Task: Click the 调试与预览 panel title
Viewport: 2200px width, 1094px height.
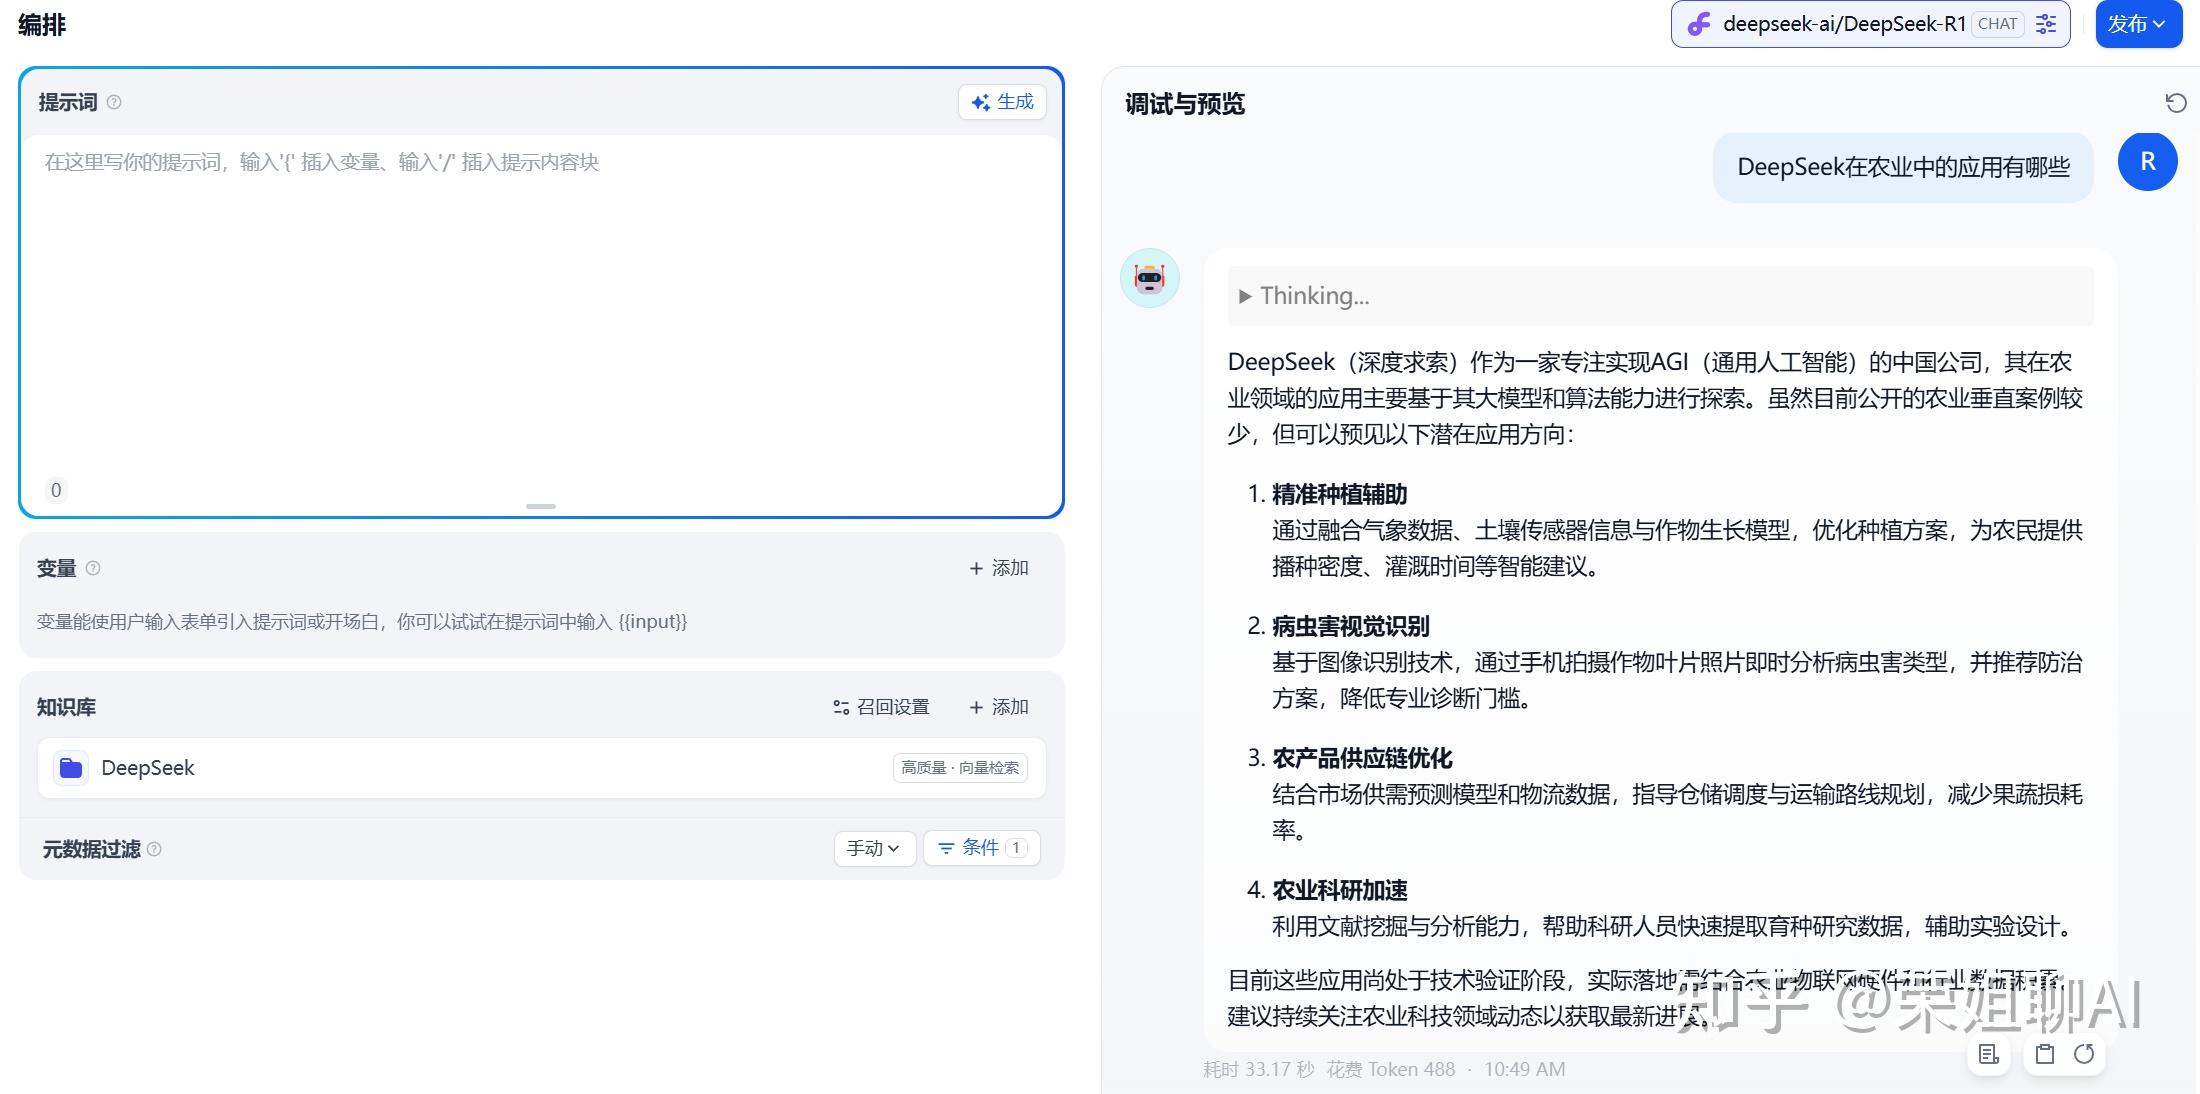Action: [1185, 104]
